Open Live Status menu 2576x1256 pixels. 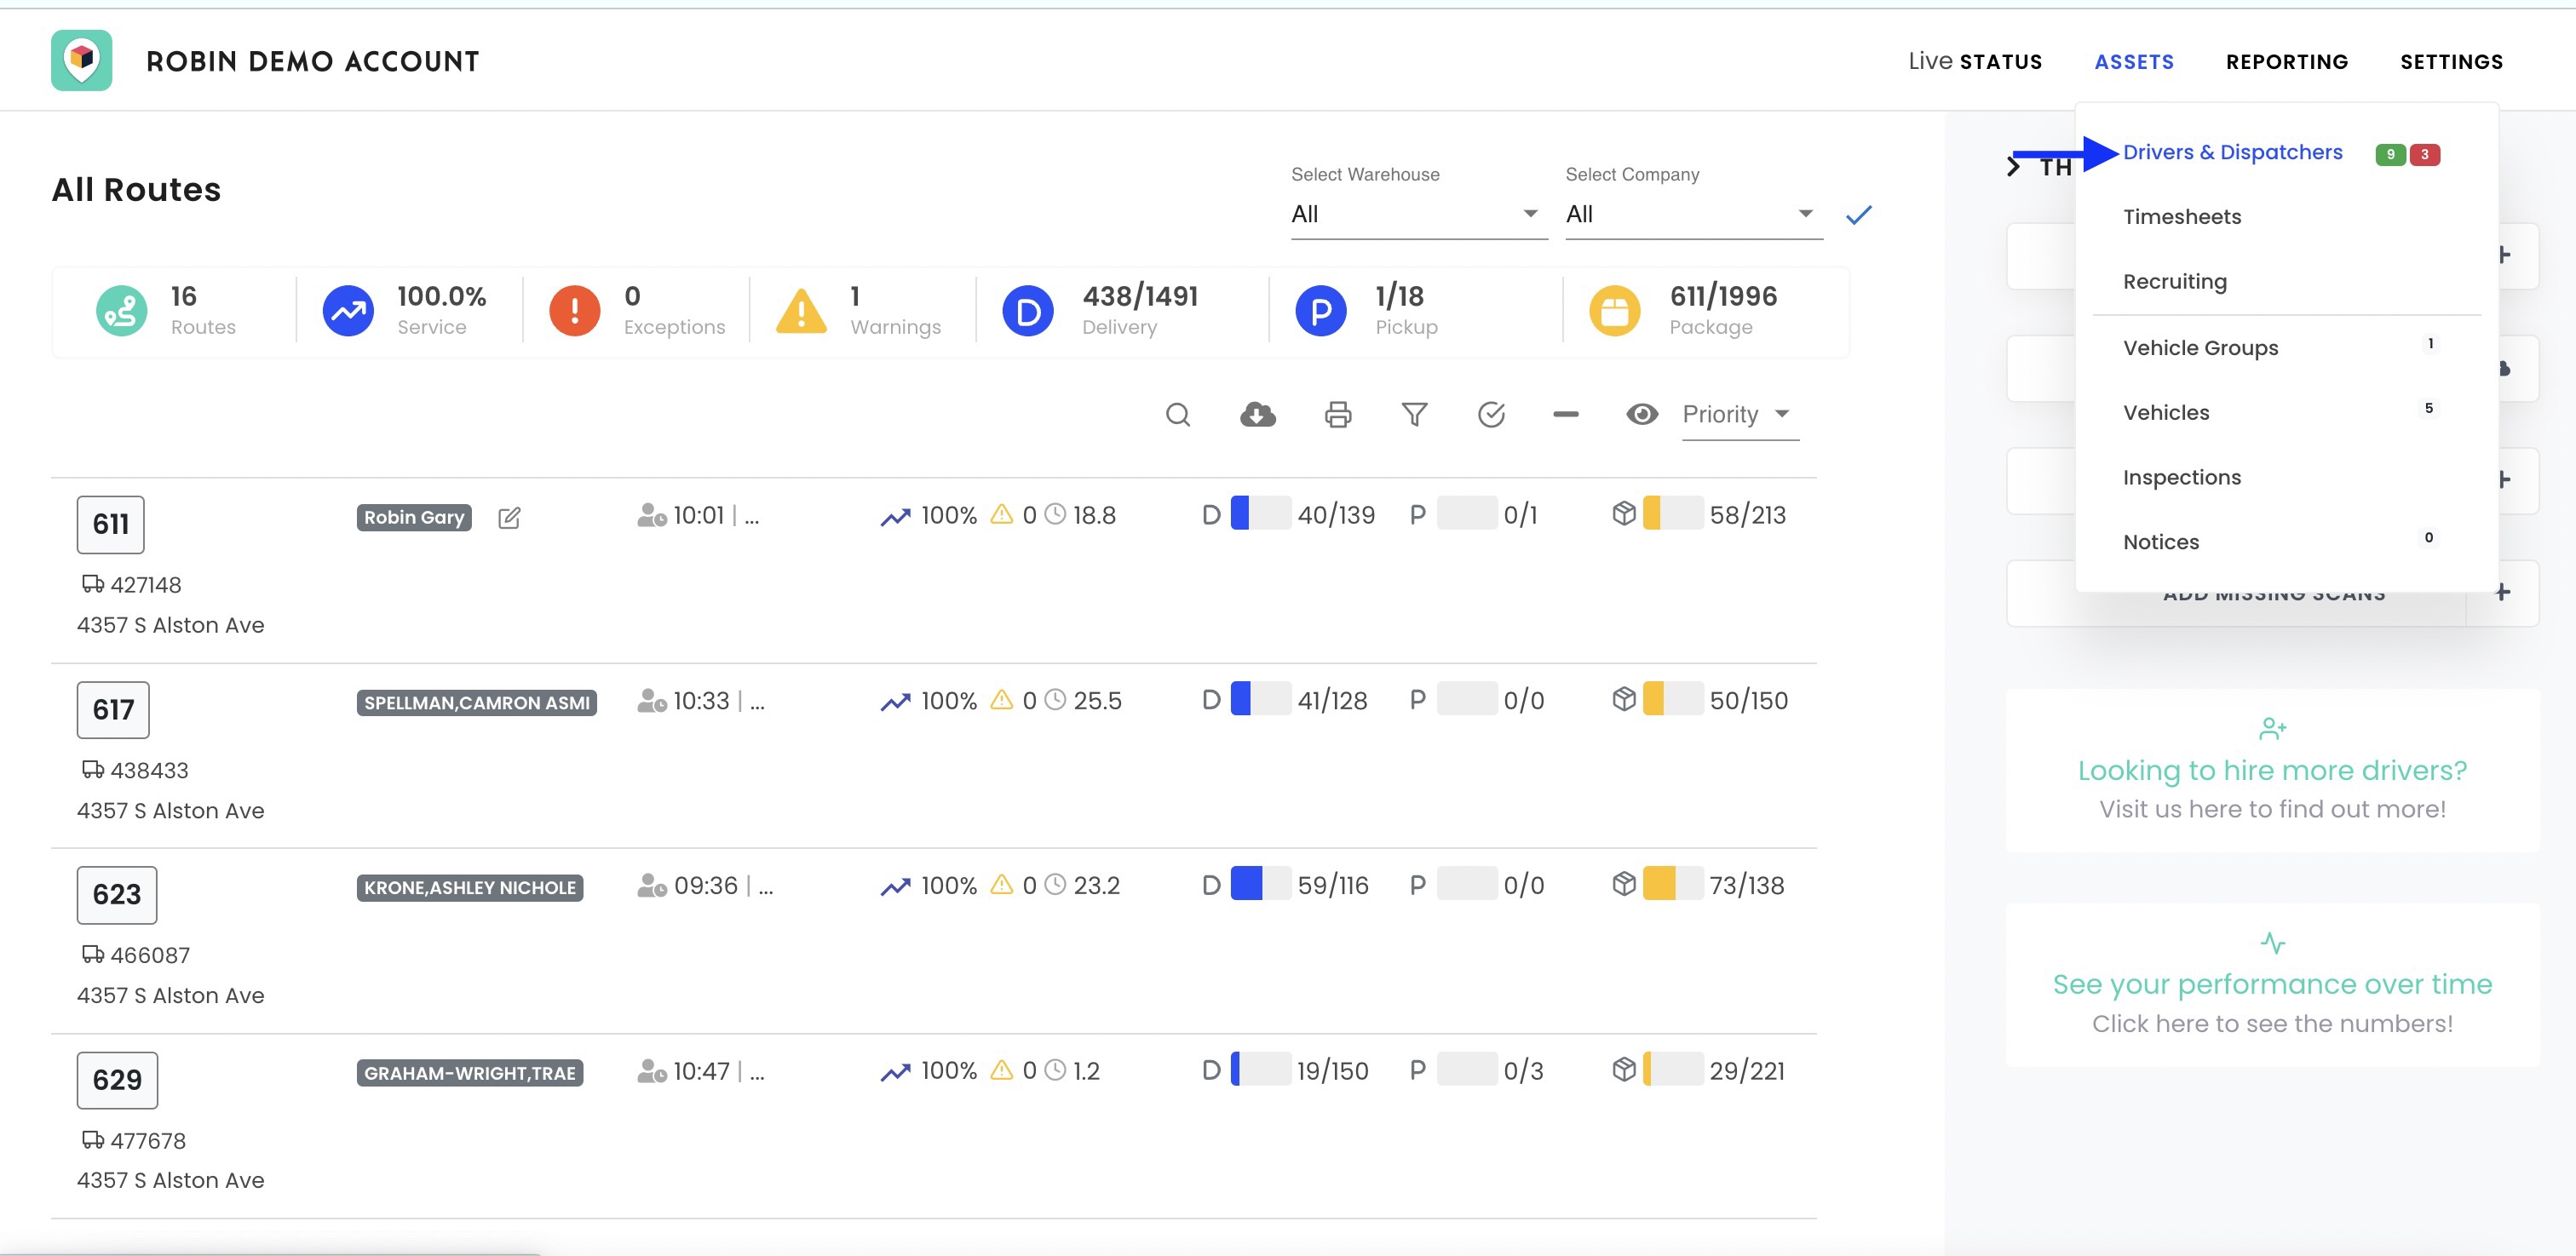click(1975, 61)
